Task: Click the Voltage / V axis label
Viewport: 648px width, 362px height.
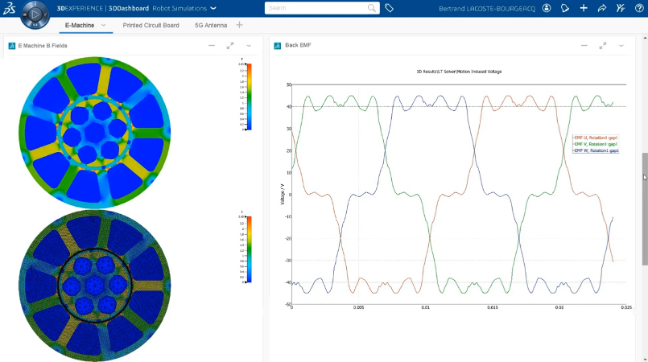Action: tap(282, 194)
